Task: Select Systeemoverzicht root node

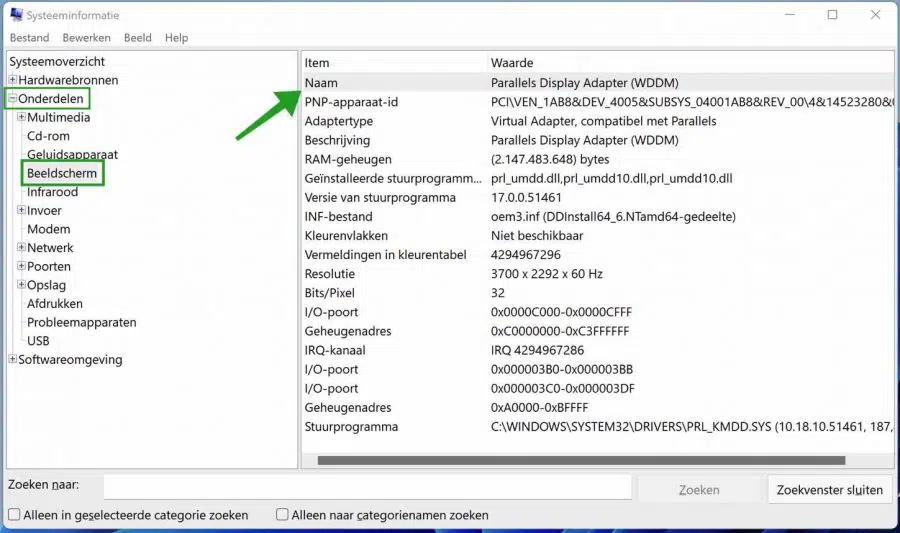Action: click(57, 61)
